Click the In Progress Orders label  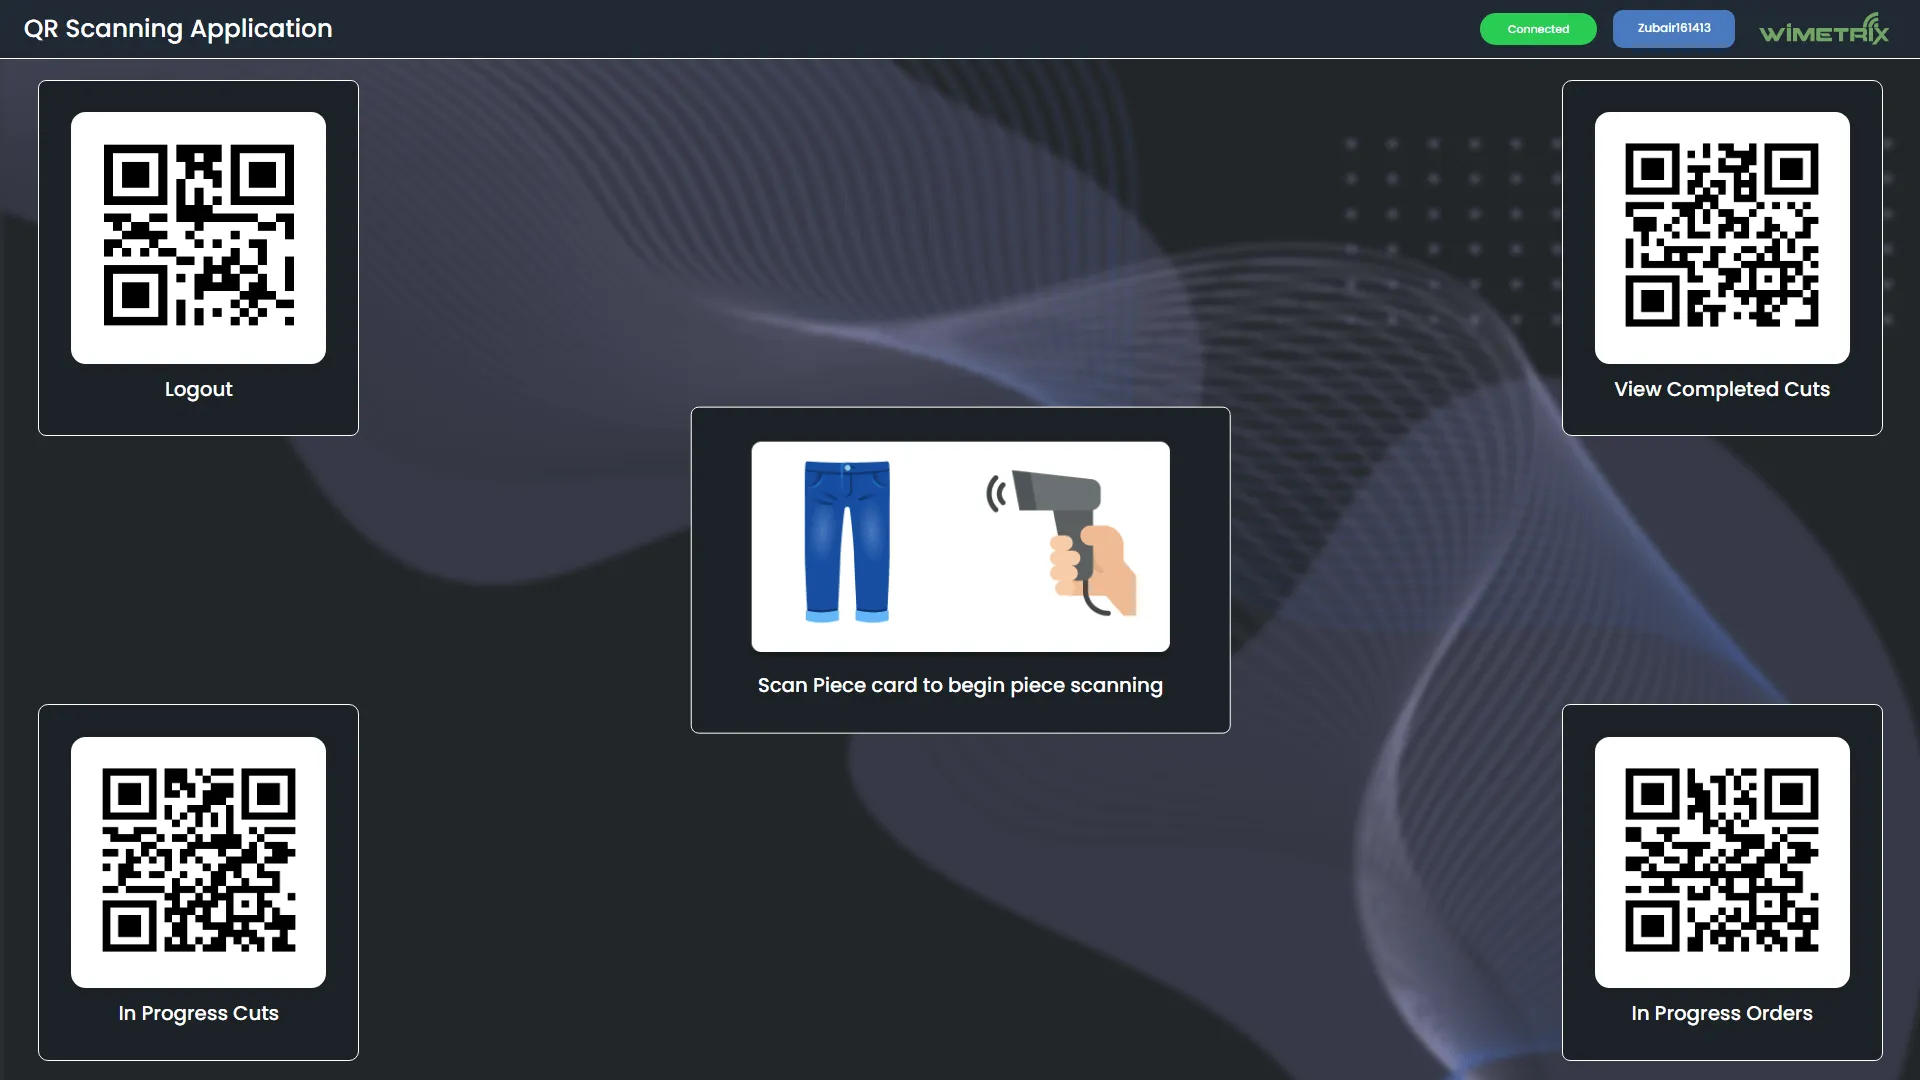[1721, 1014]
